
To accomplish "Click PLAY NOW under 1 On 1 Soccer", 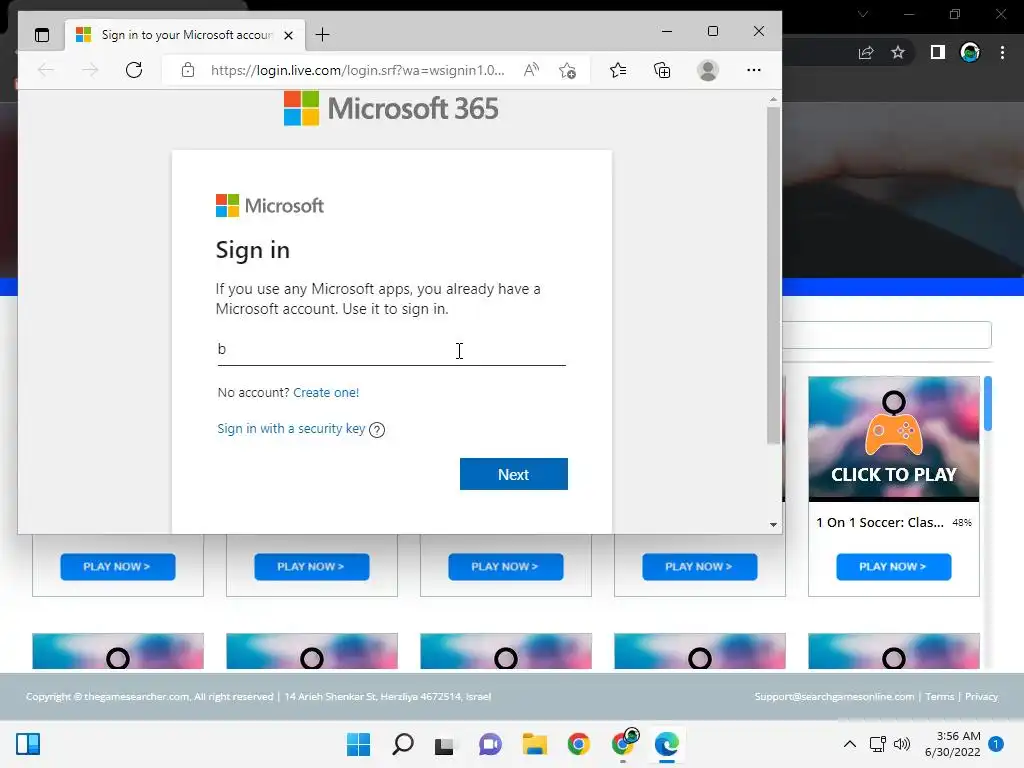I will point(893,567).
